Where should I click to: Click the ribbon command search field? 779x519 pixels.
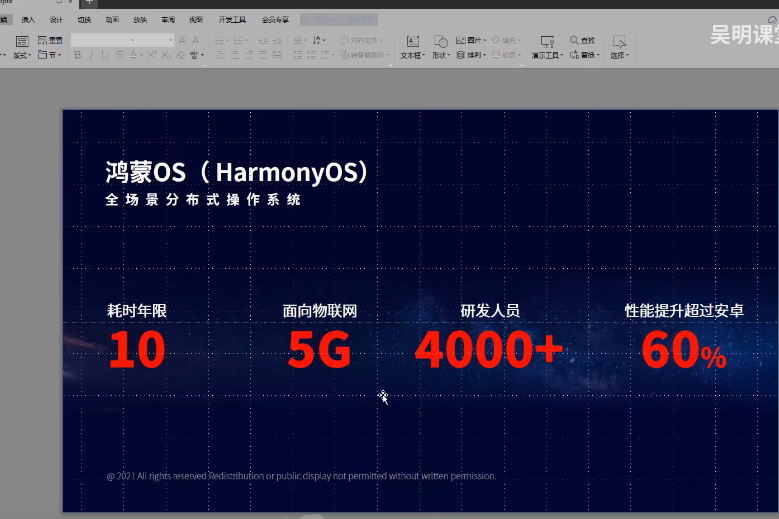click(x=339, y=20)
